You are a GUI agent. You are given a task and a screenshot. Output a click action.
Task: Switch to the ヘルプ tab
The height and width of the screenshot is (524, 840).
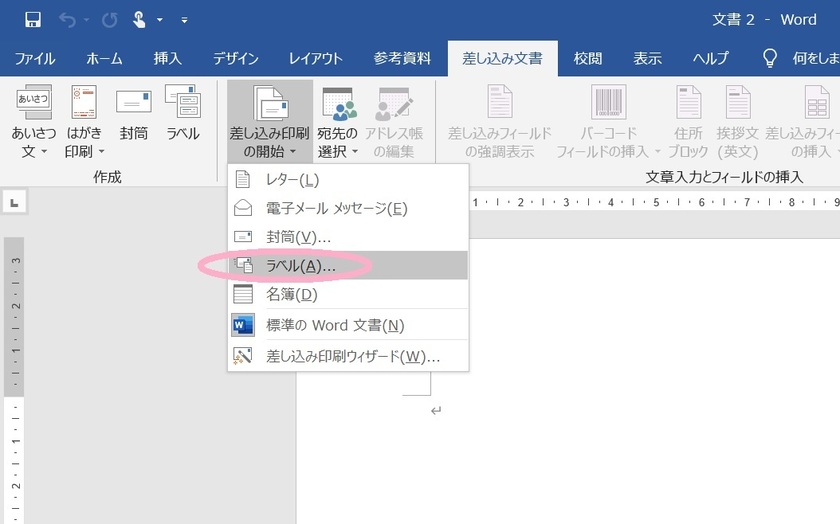pyautogui.click(x=711, y=58)
